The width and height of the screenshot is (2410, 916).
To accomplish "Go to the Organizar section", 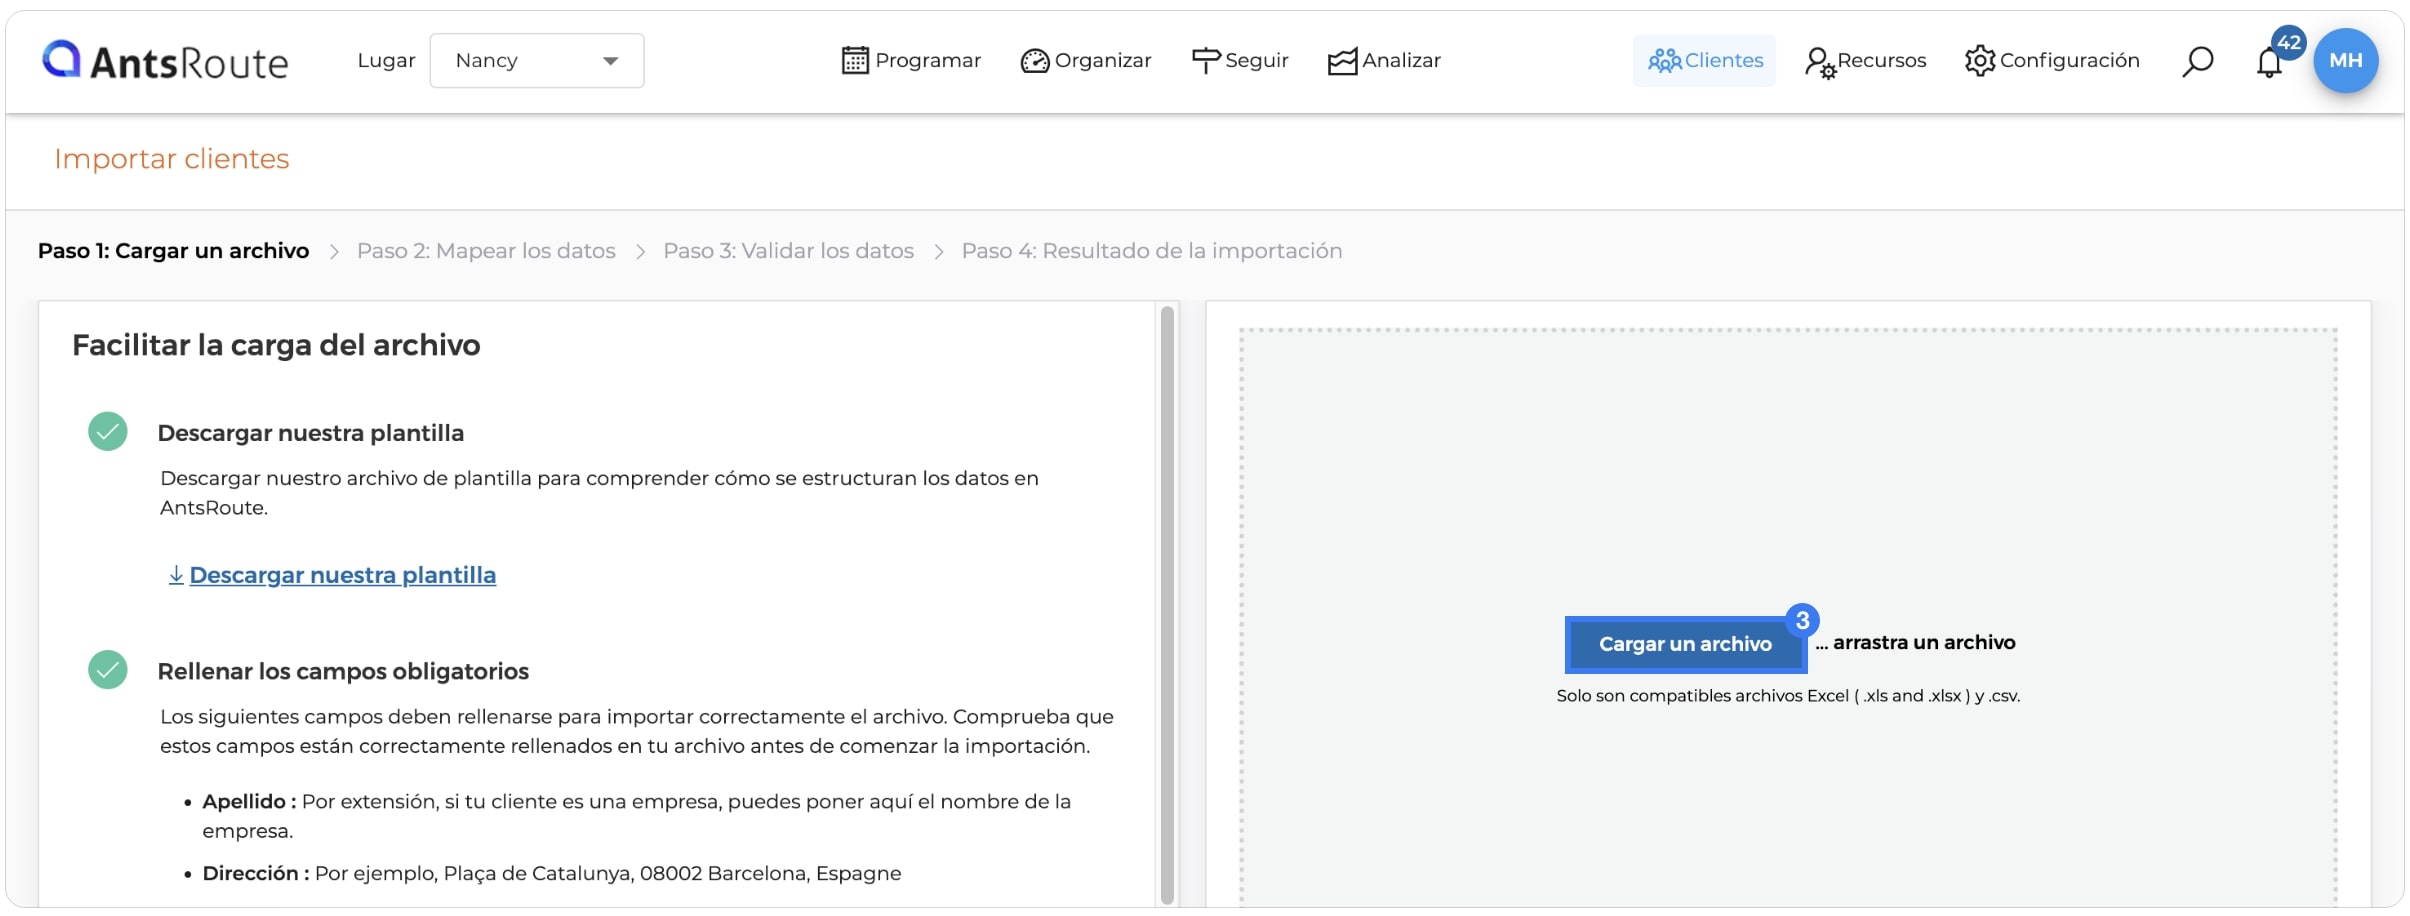I will 1086,61.
